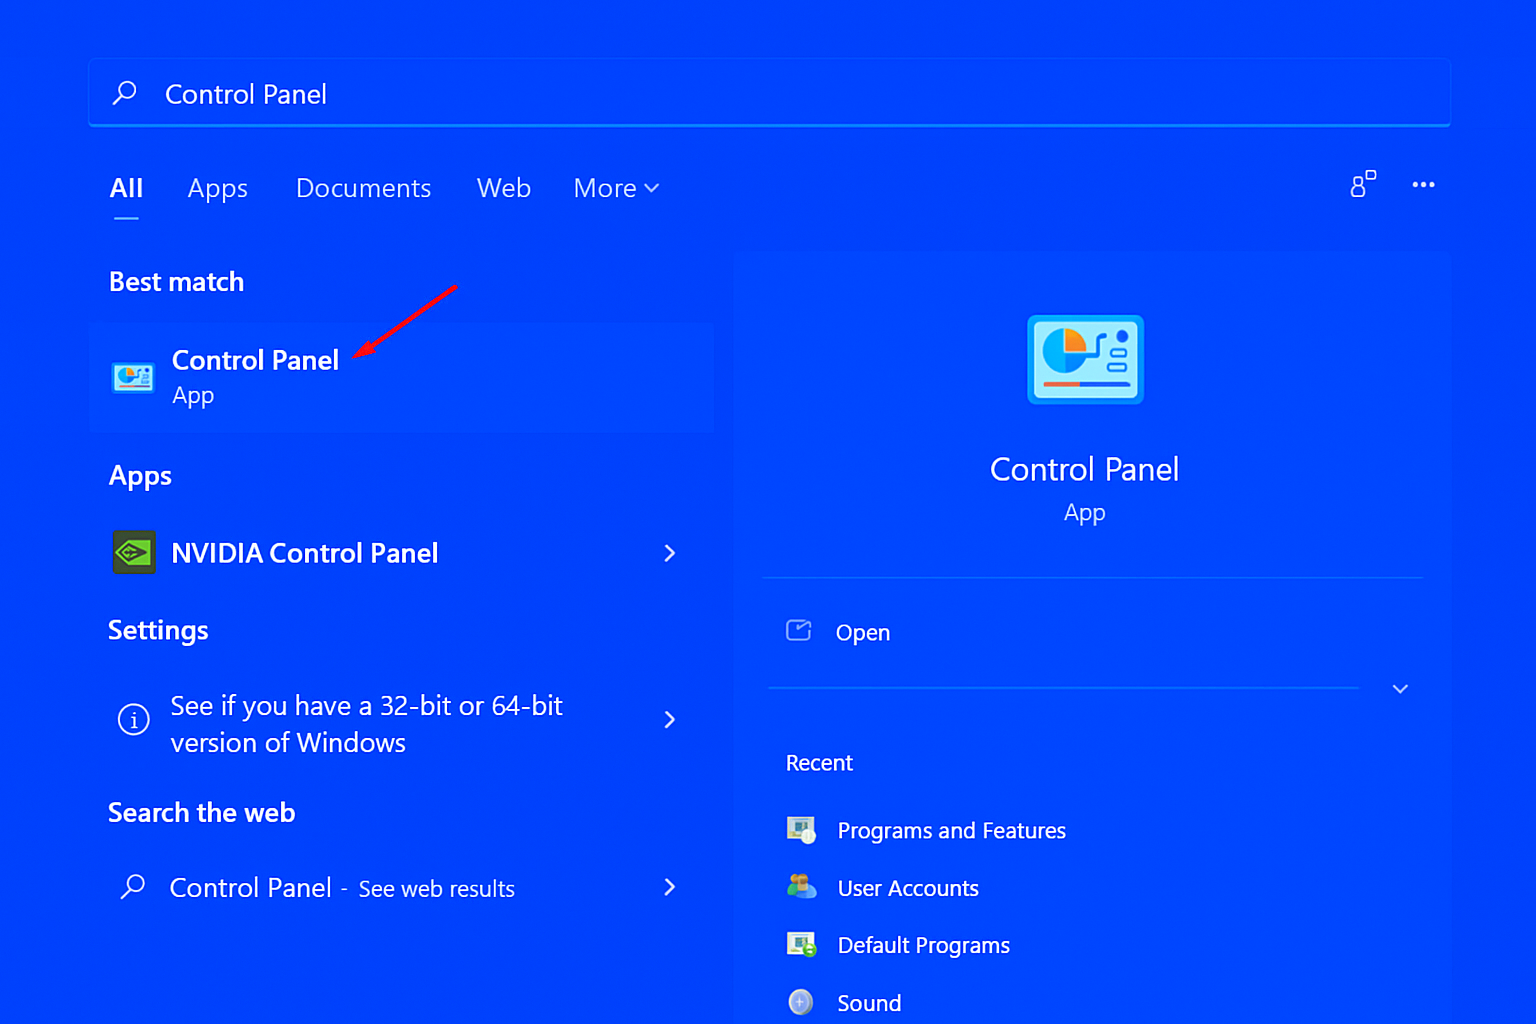Click the Open icon in details pane
Image resolution: width=1536 pixels, height=1024 pixels.
click(798, 630)
